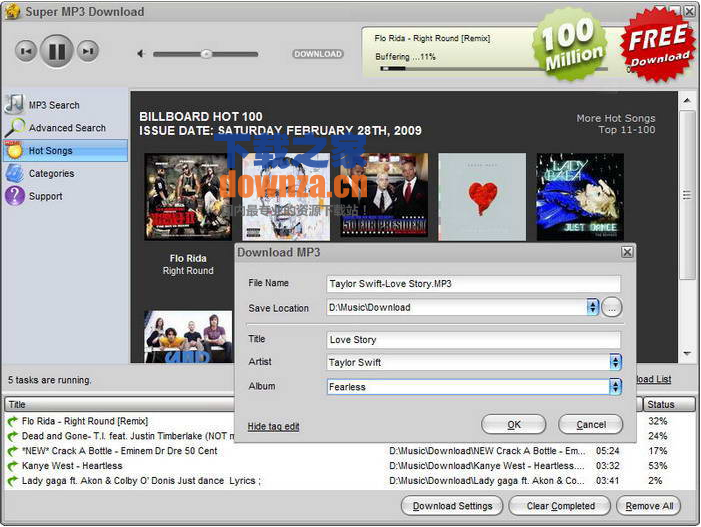Open the Save Location dropdown arrow
This screenshot has height=527, width=701.
click(x=592, y=308)
